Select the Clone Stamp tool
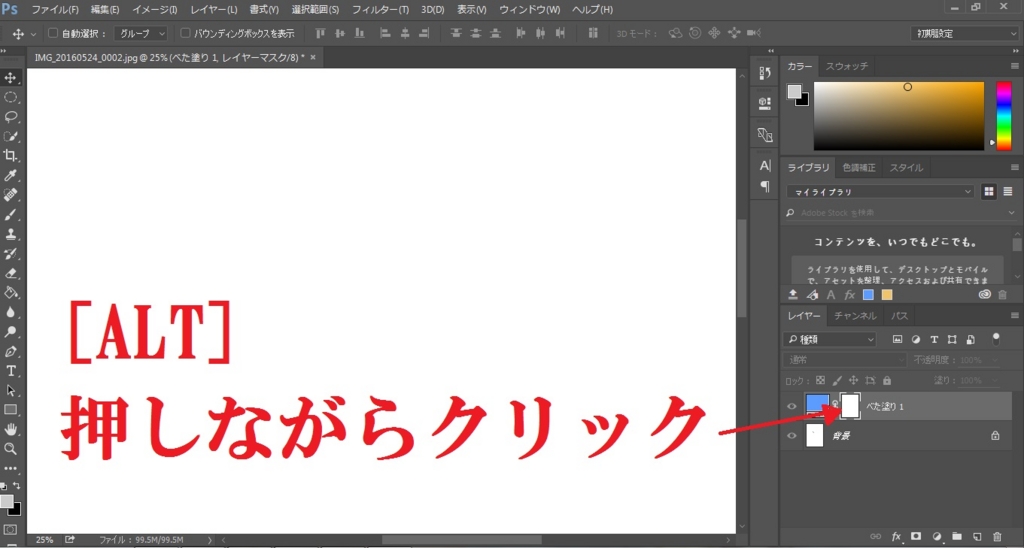This screenshot has width=1024, height=548. coord(10,234)
